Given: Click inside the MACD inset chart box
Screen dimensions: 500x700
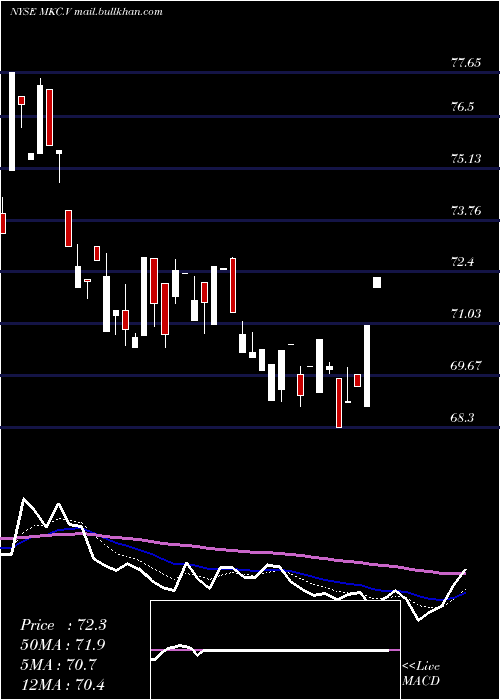Looking at the screenshot, I should [x=275, y=650].
